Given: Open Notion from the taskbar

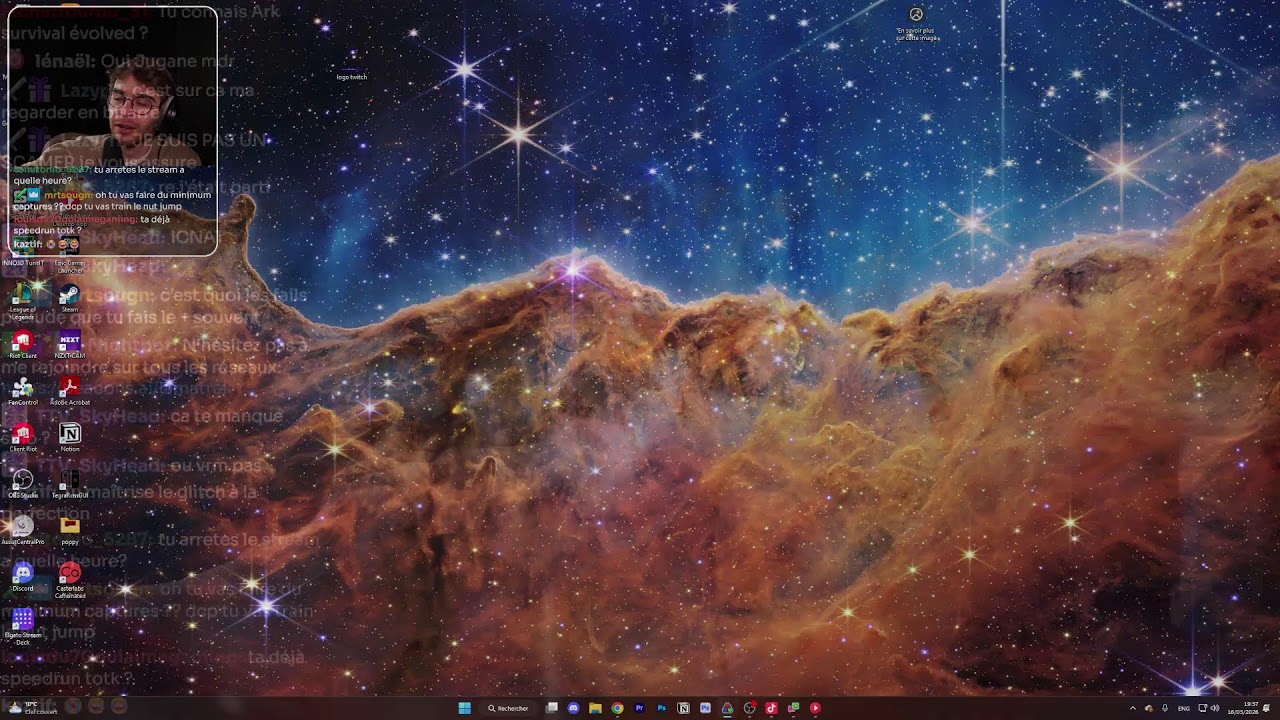Looking at the screenshot, I should click(x=683, y=708).
